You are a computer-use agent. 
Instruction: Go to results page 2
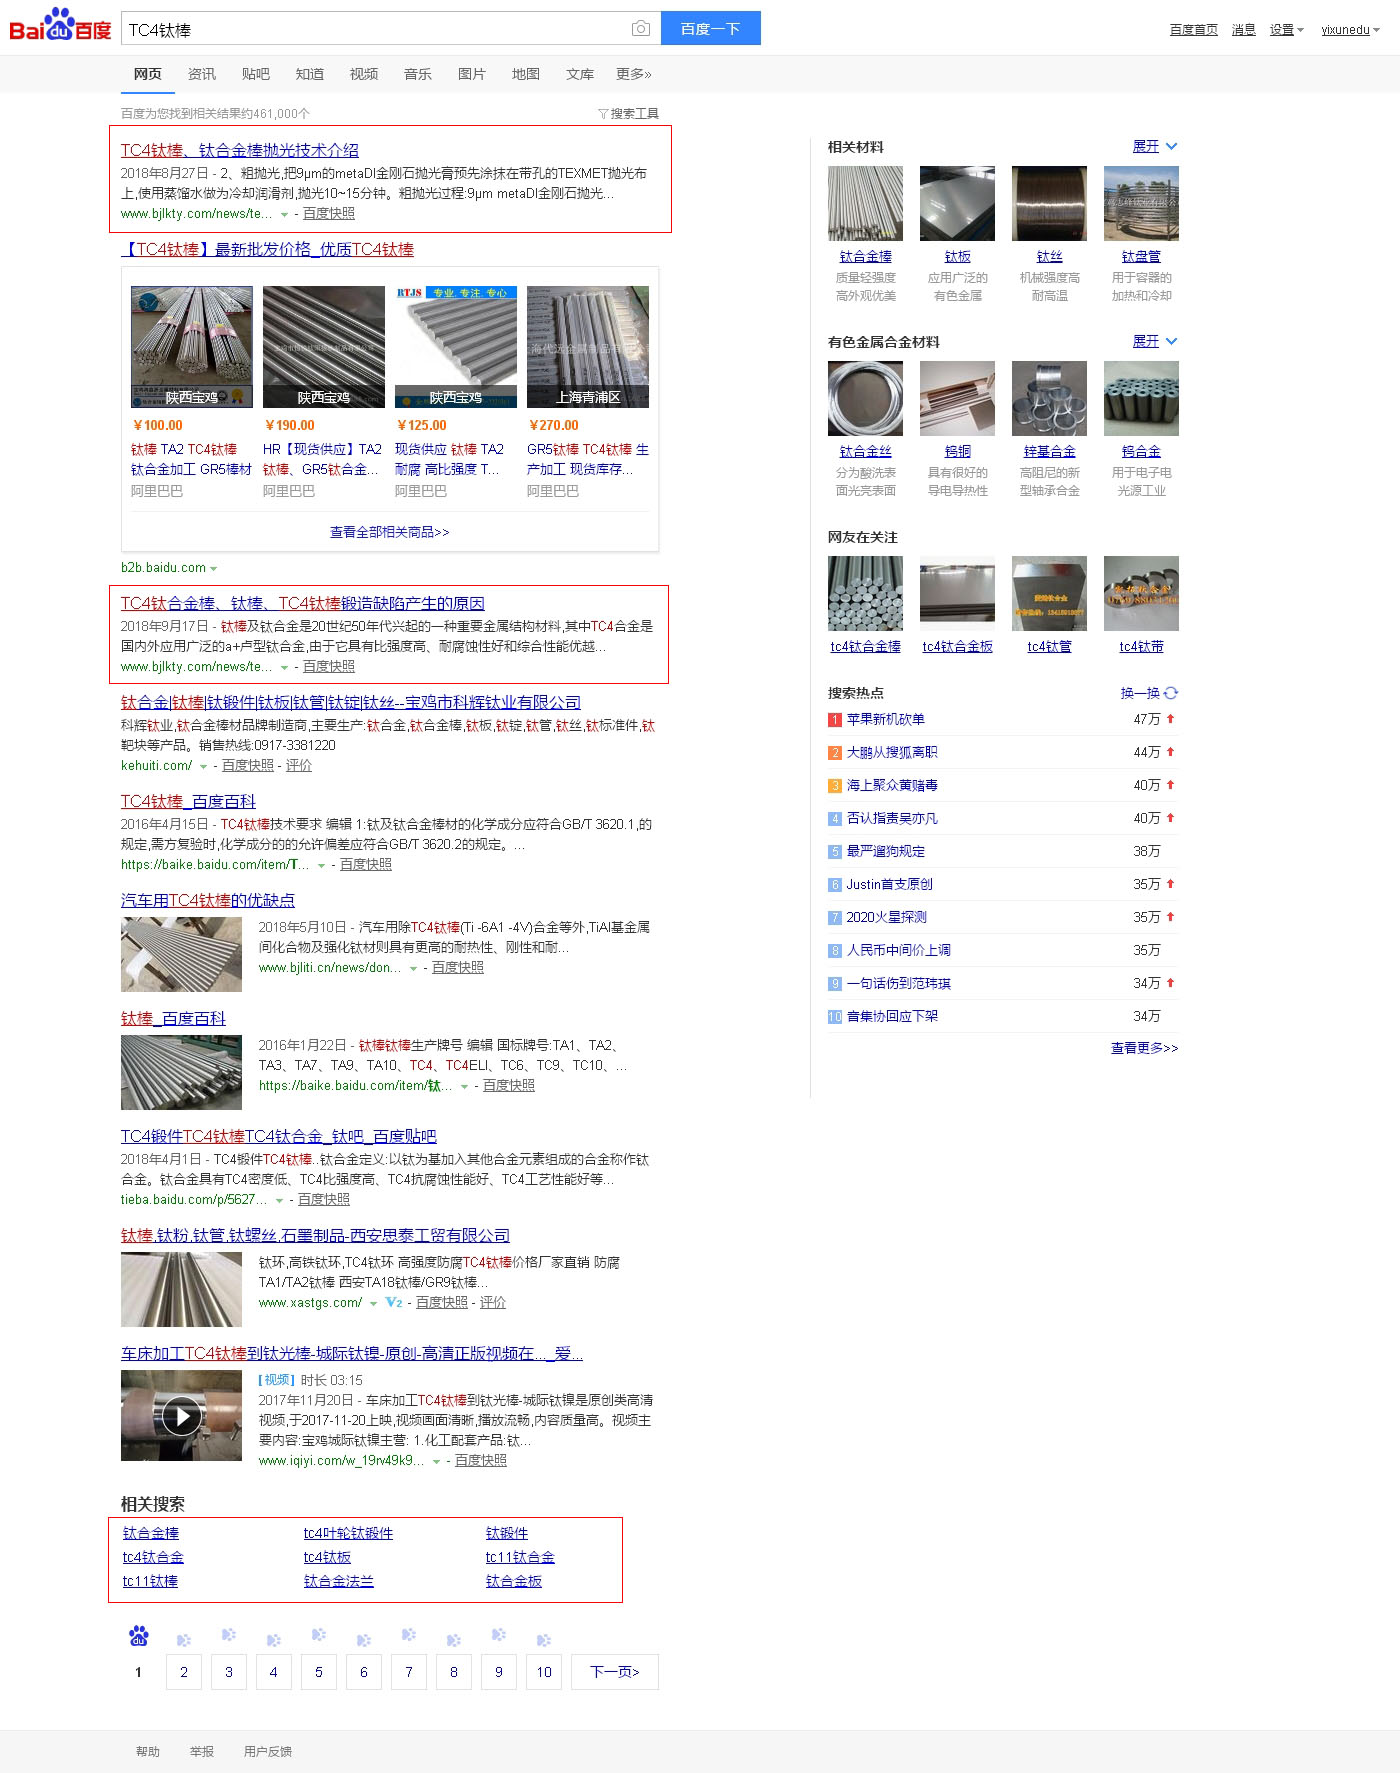[184, 1672]
